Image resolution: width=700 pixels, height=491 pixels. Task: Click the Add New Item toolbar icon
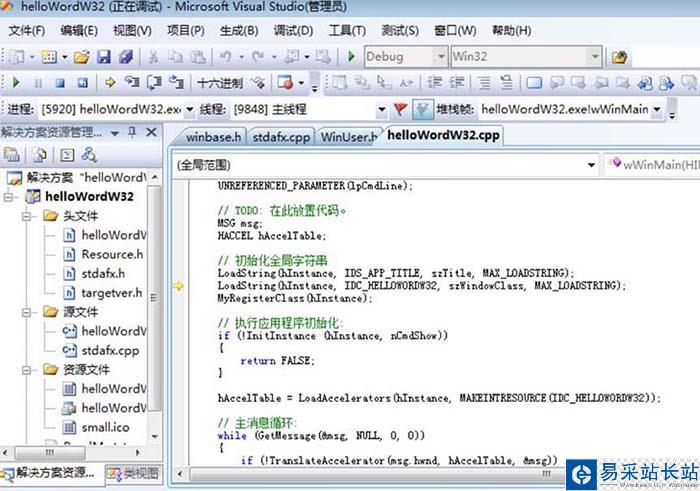tap(49, 57)
